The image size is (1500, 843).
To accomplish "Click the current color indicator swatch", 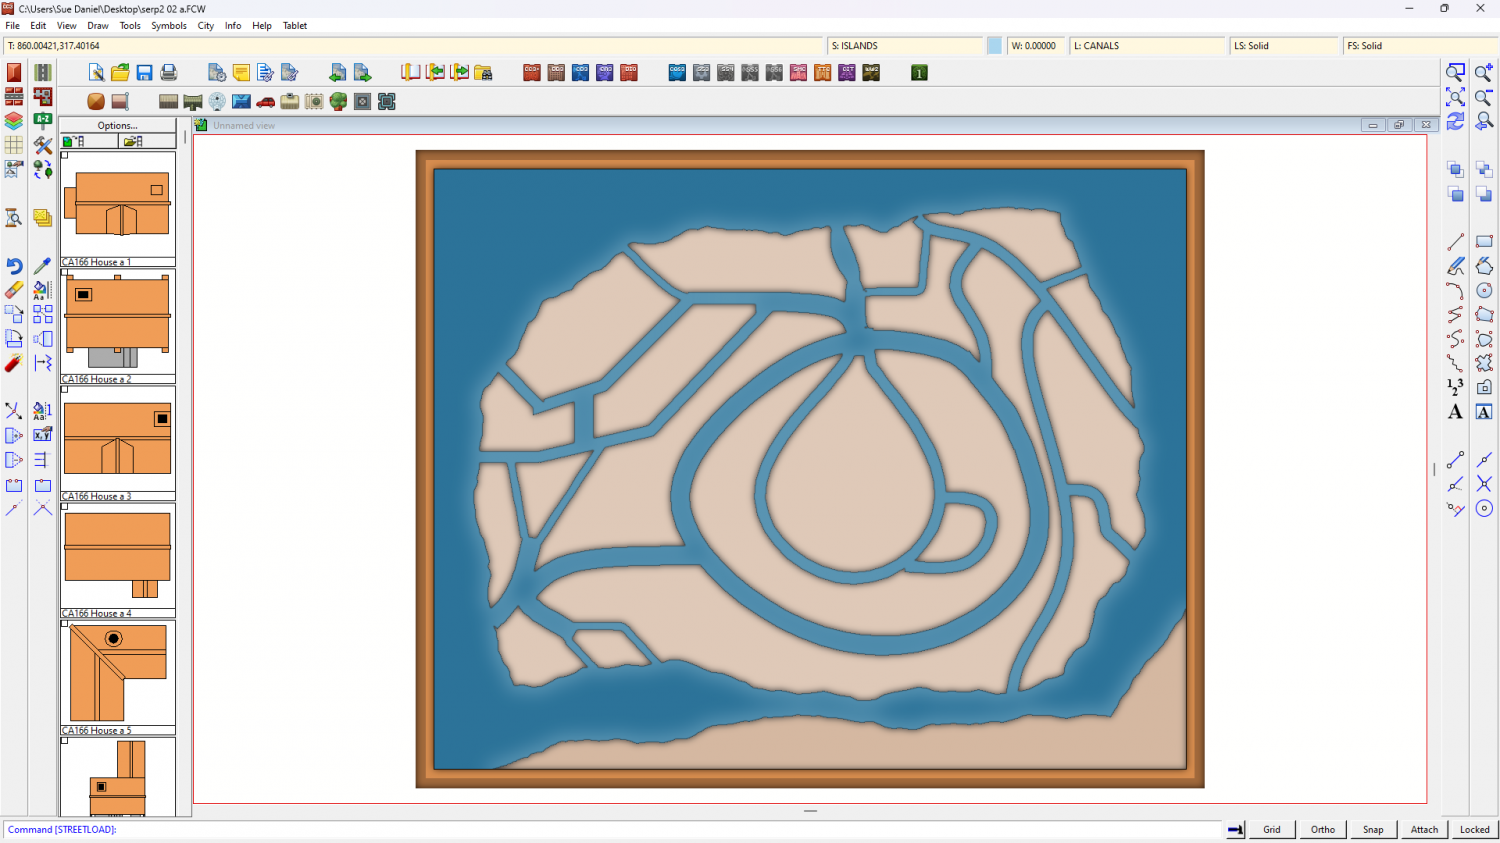I will tap(995, 46).
